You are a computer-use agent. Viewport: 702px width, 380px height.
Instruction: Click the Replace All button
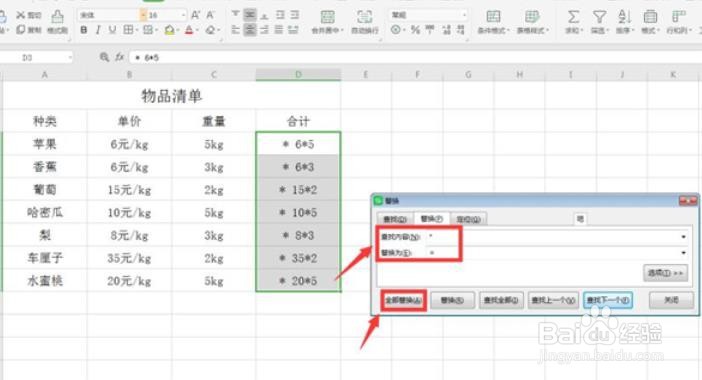[404, 300]
